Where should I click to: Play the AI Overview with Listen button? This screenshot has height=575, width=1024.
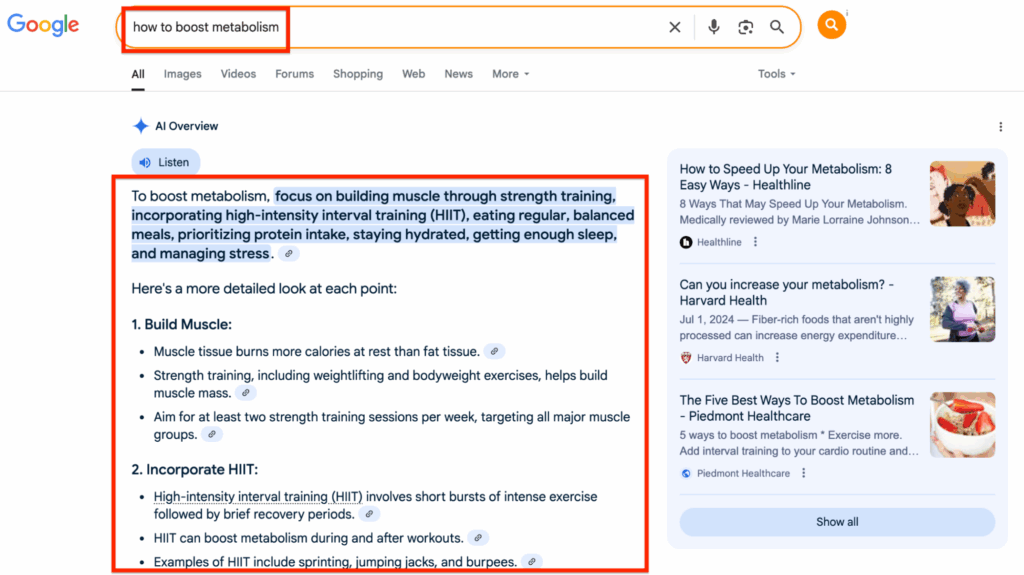[166, 162]
